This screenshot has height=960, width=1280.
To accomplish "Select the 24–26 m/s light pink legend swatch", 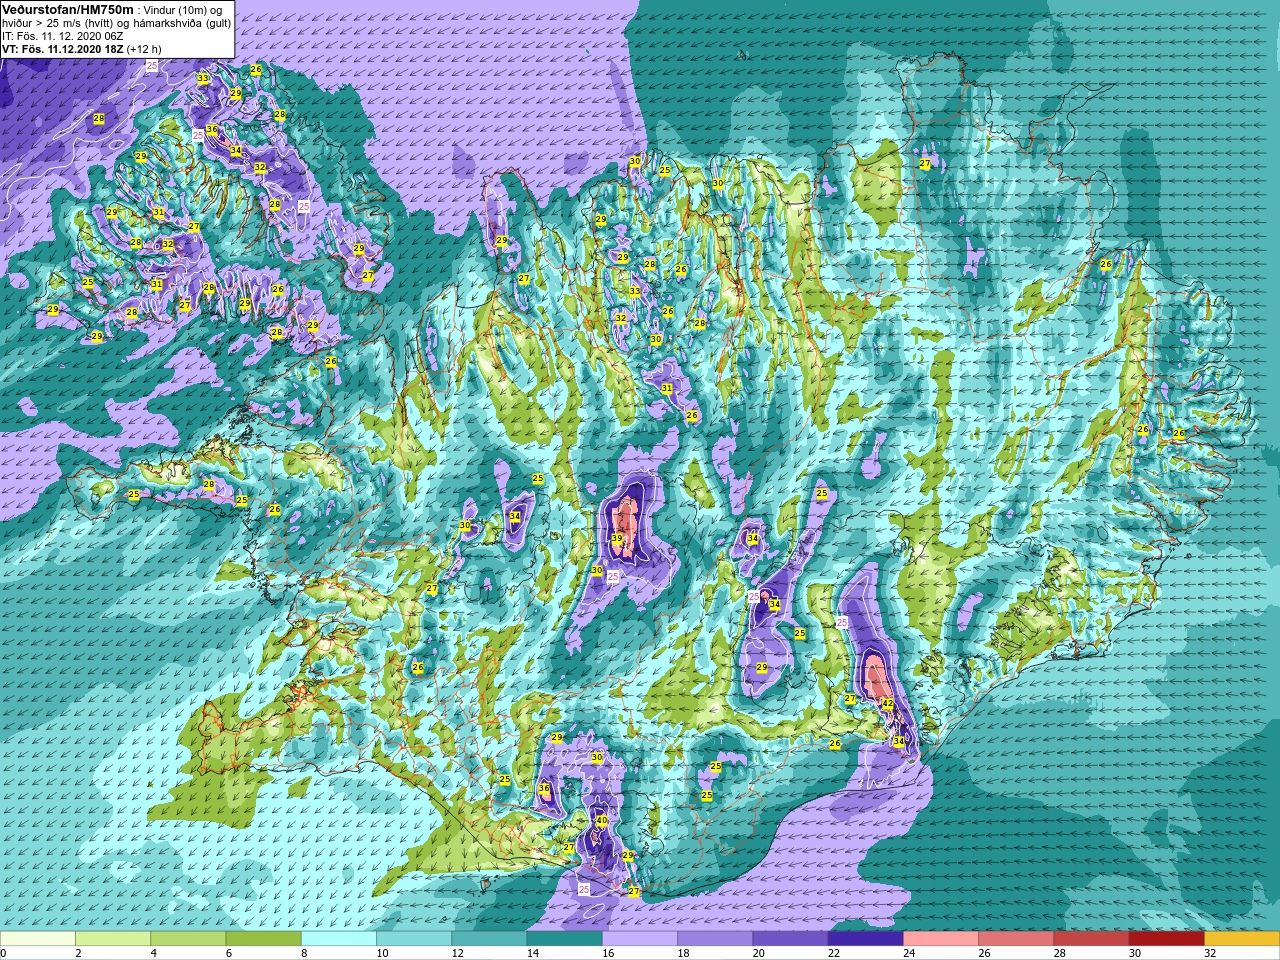I will [x=941, y=939].
